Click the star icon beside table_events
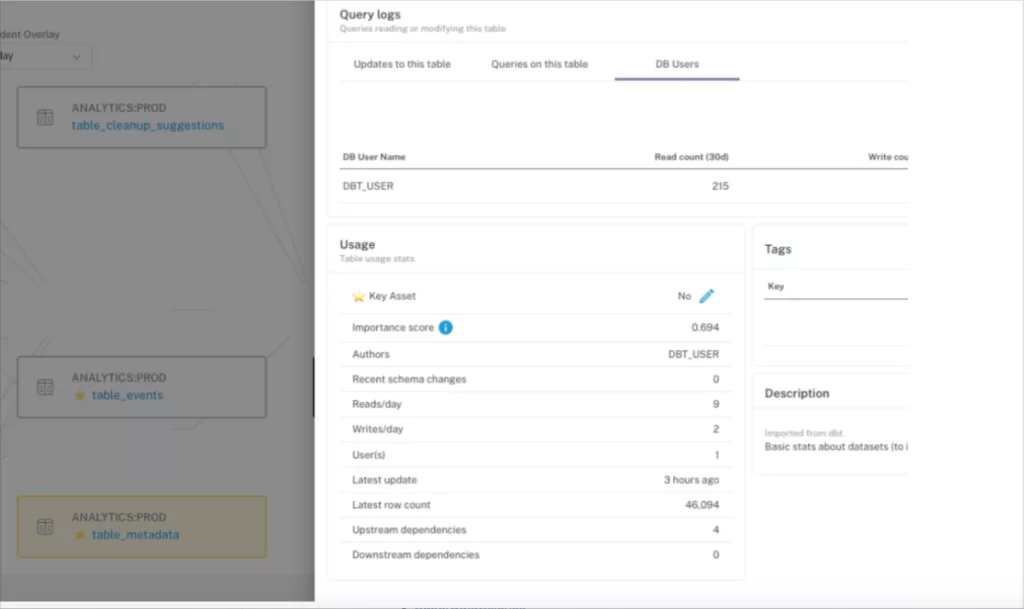 [x=80, y=396]
